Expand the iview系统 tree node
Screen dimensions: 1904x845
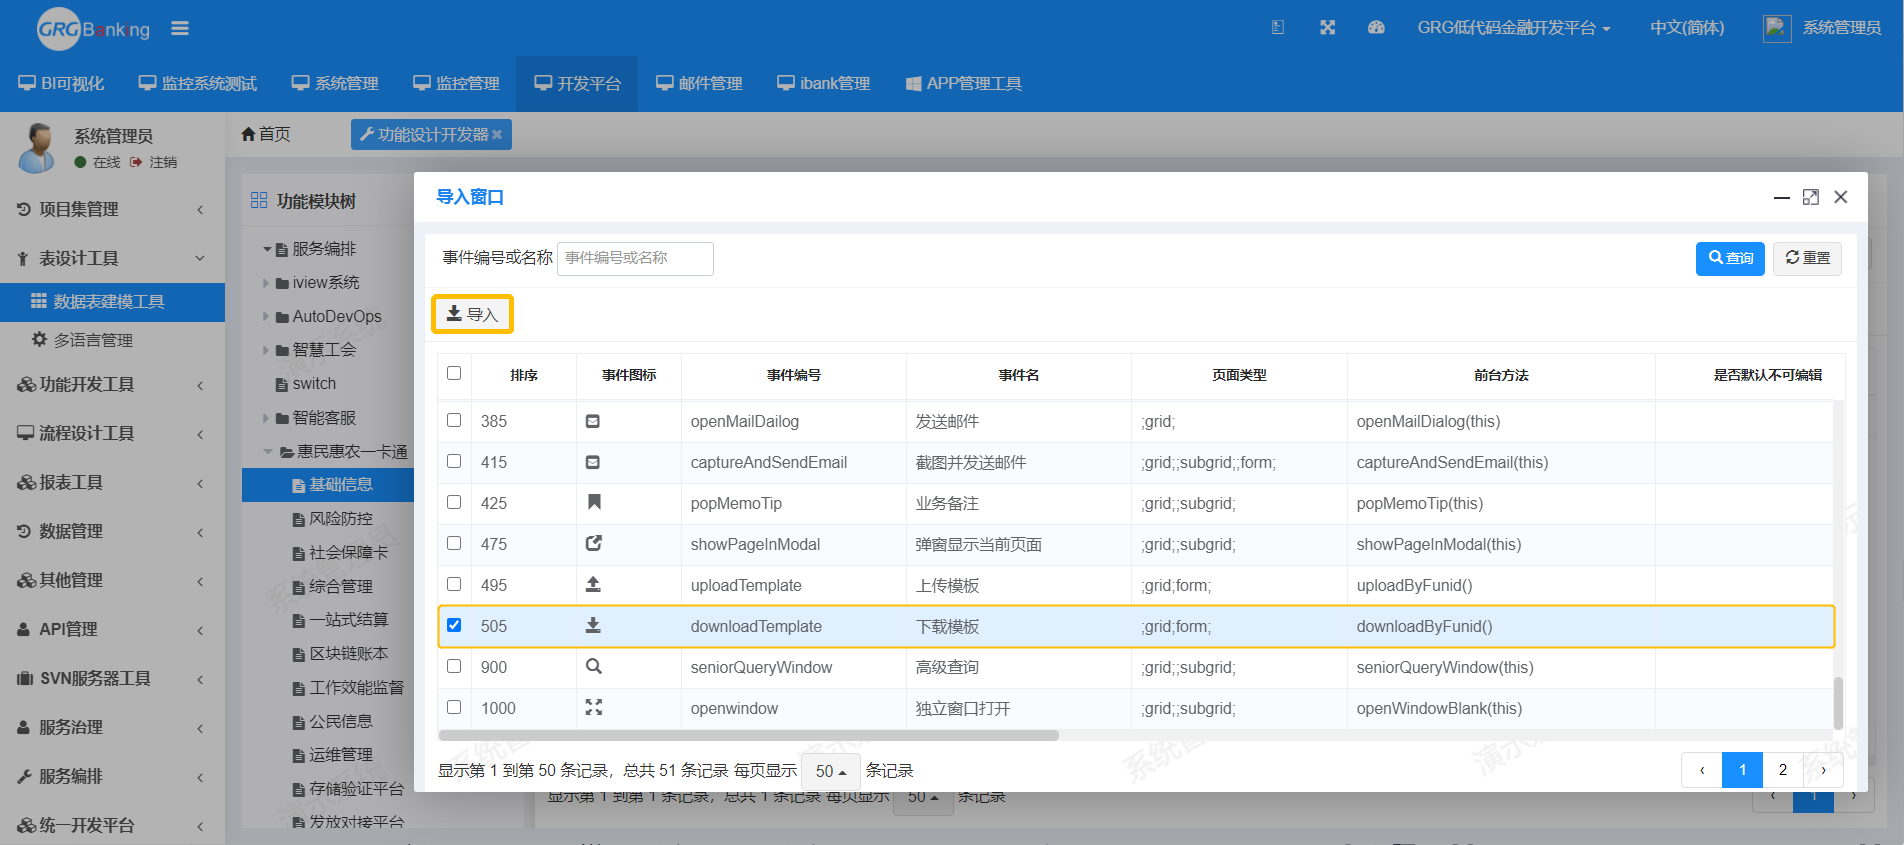267,283
